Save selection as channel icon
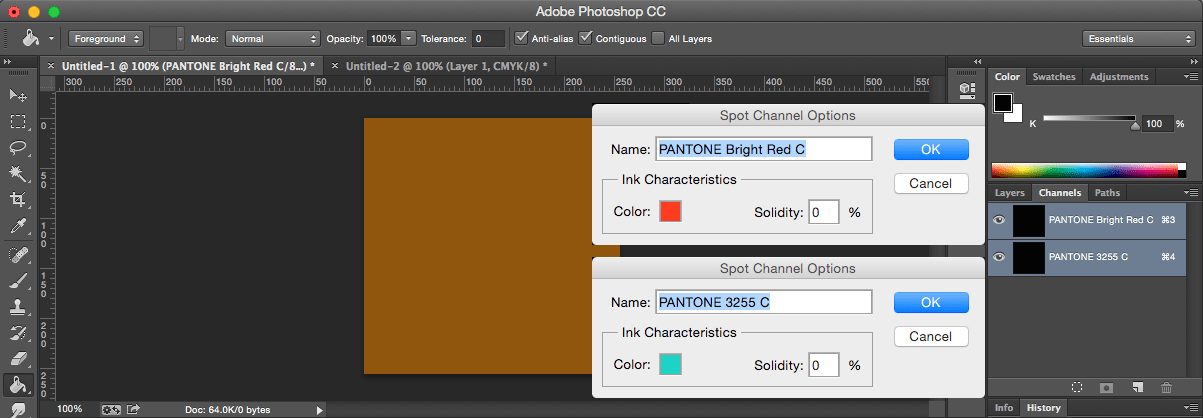The height and width of the screenshot is (418, 1203). [x=1107, y=386]
